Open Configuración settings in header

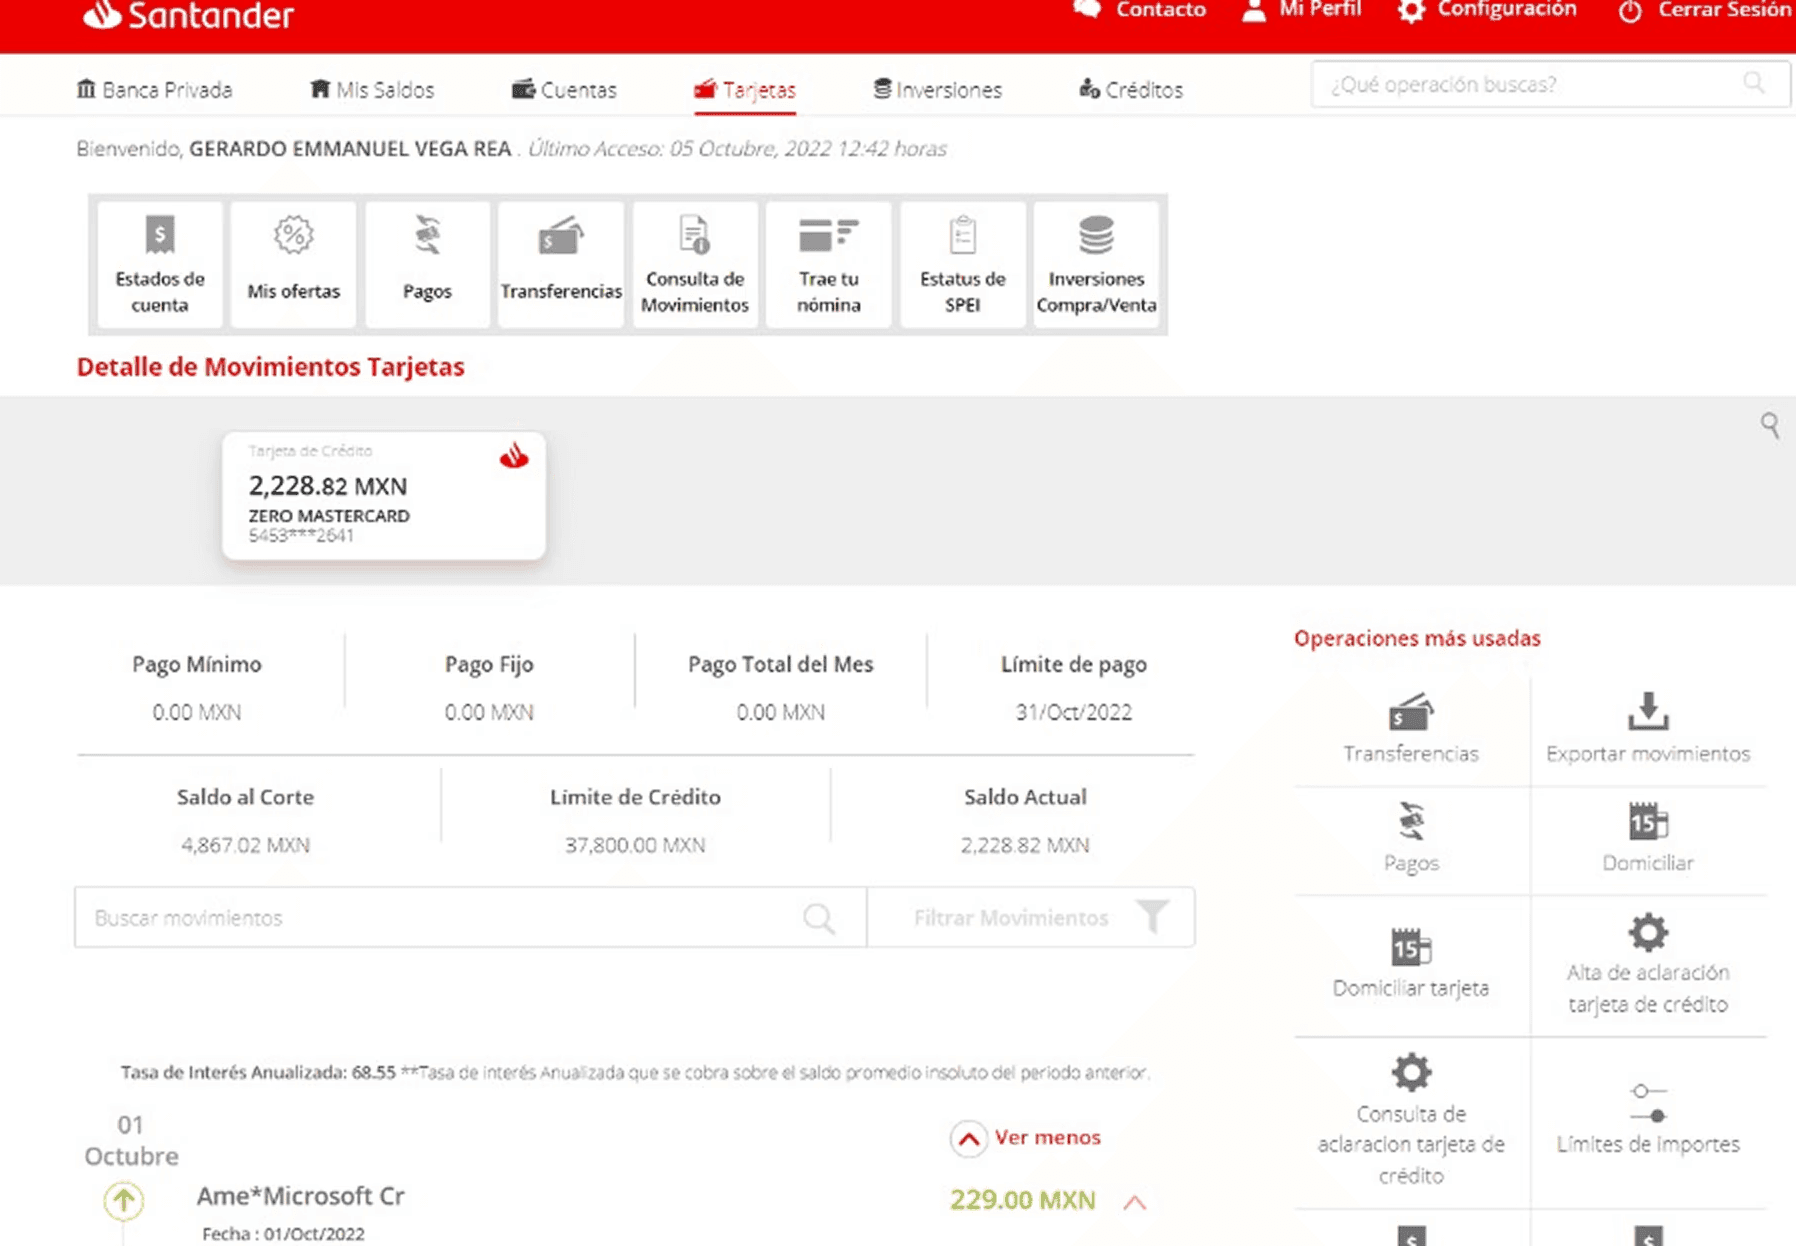tap(1487, 10)
